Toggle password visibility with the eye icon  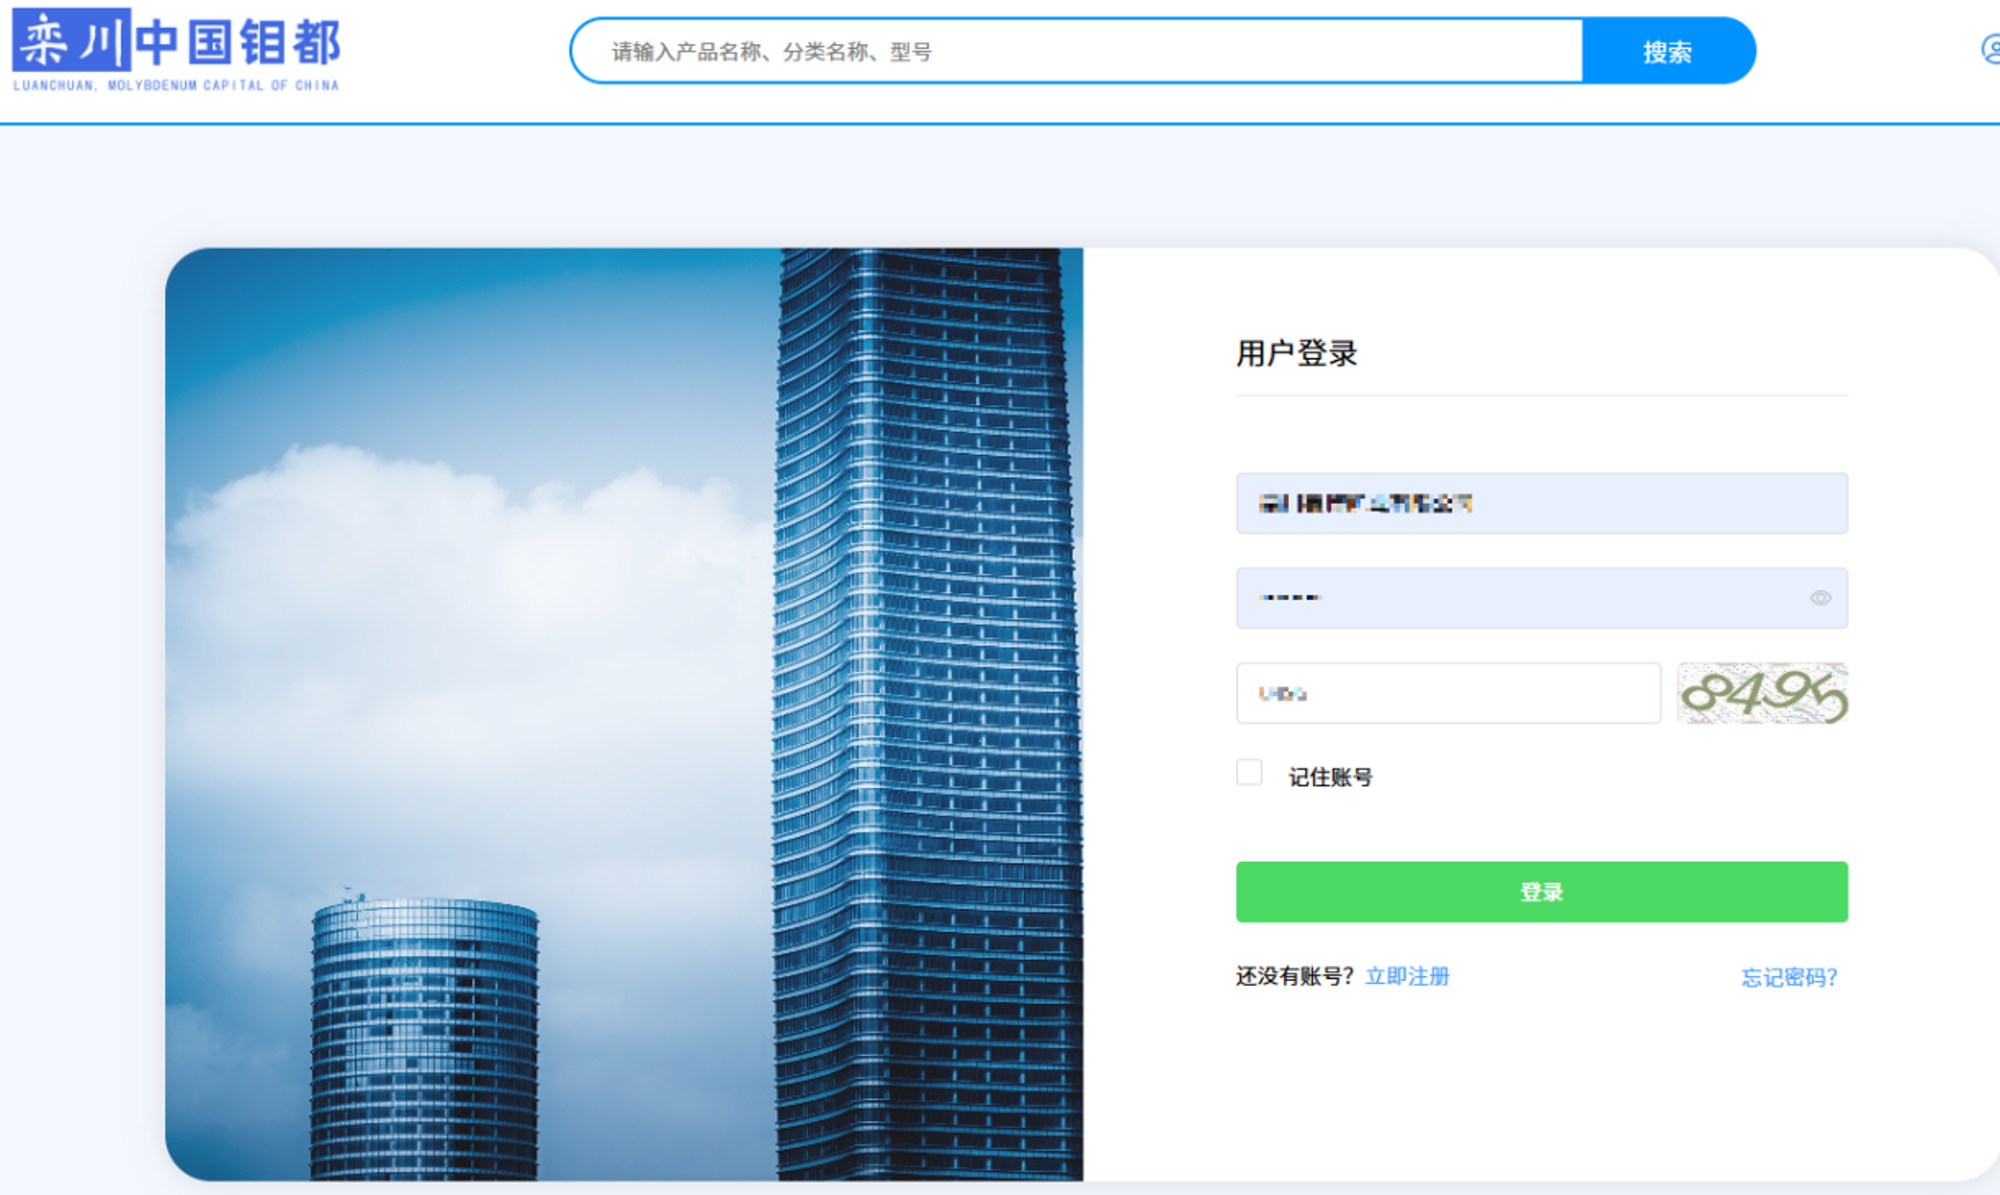1820,598
